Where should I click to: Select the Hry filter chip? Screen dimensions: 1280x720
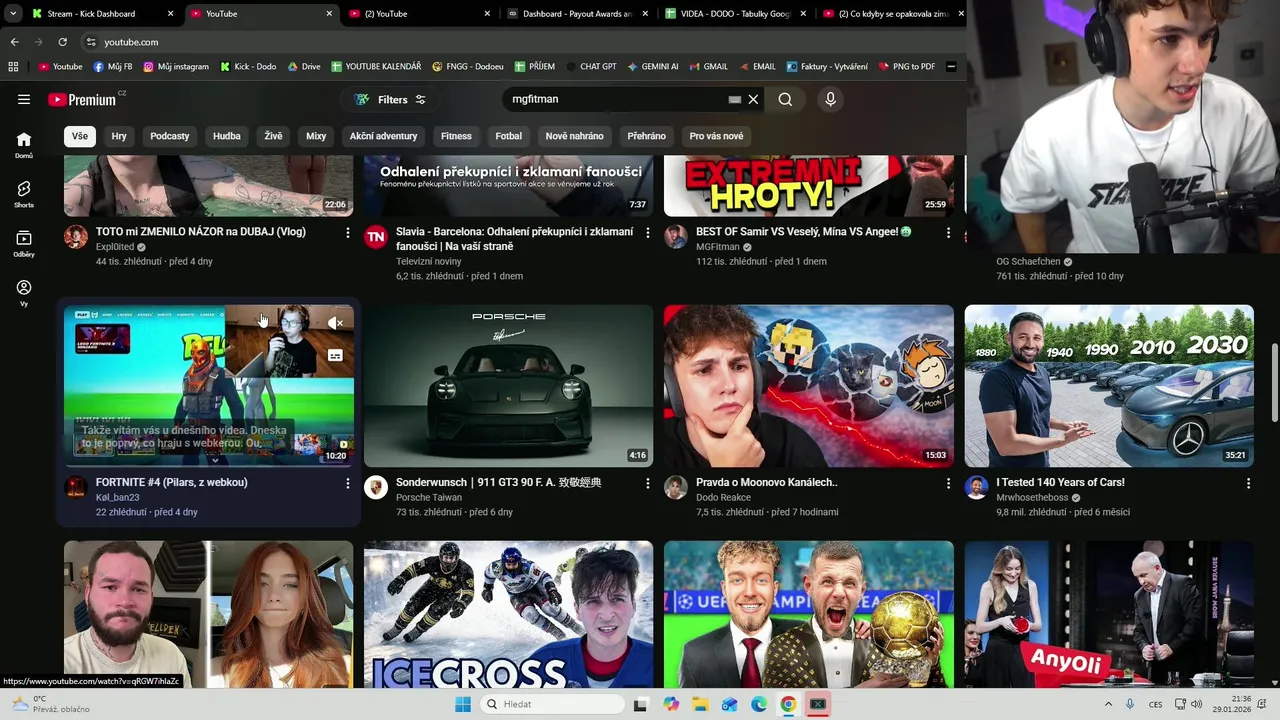pyautogui.click(x=119, y=136)
